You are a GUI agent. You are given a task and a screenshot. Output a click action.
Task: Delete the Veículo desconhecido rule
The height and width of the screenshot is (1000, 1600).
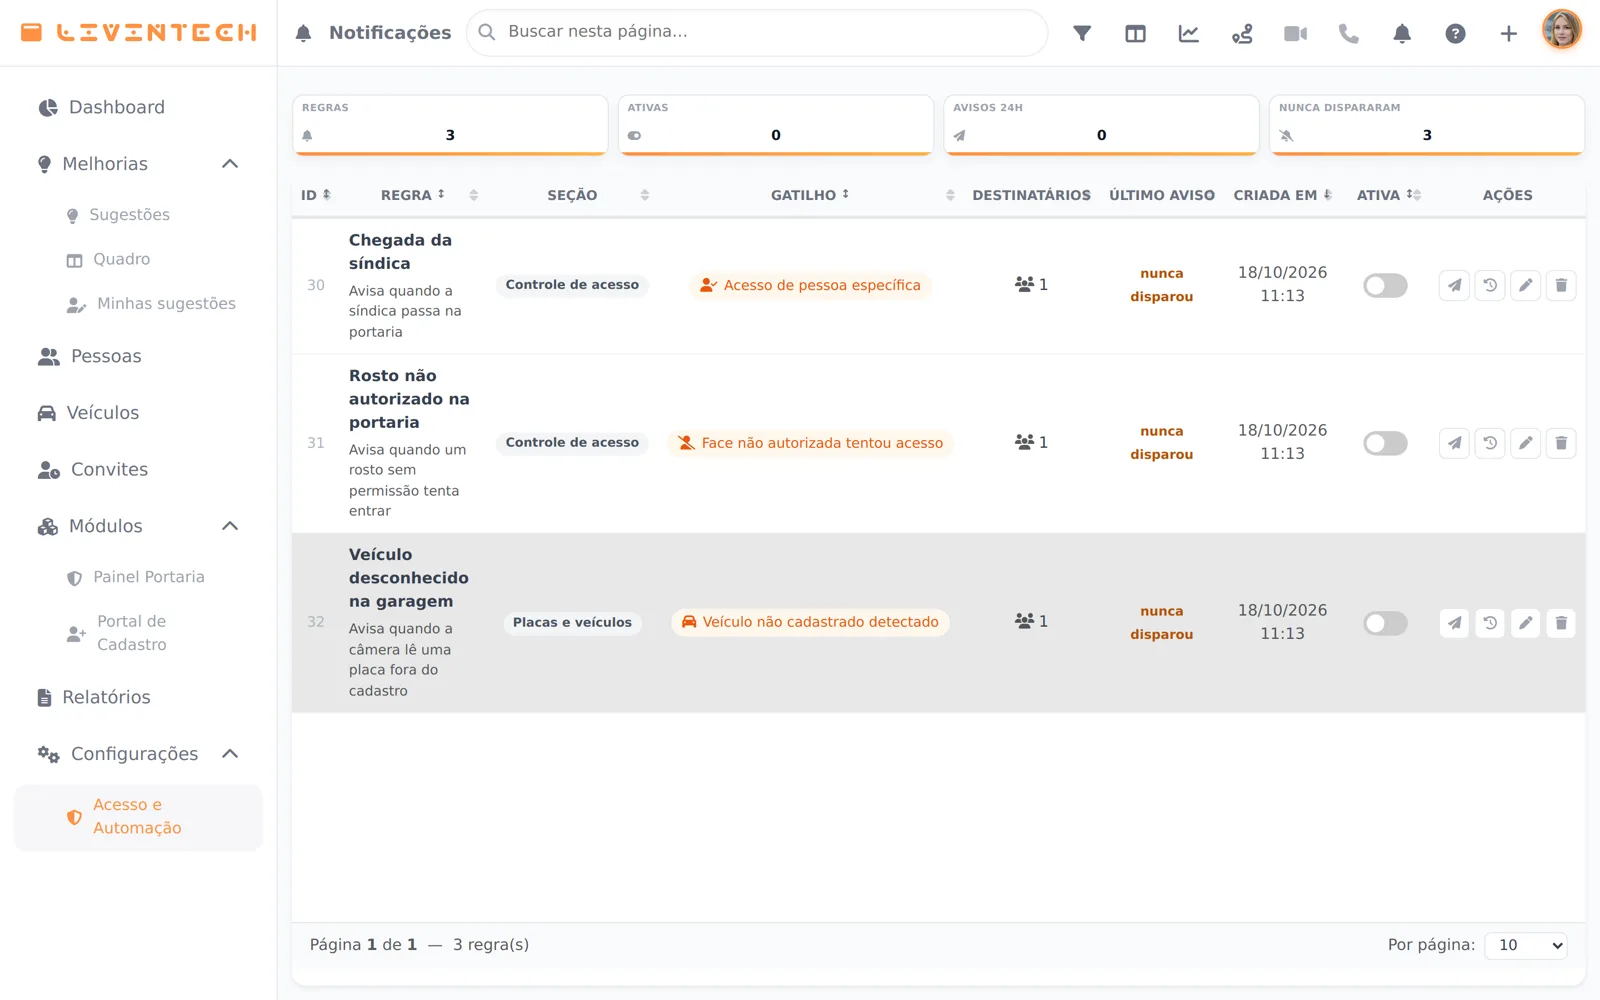(x=1561, y=623)
